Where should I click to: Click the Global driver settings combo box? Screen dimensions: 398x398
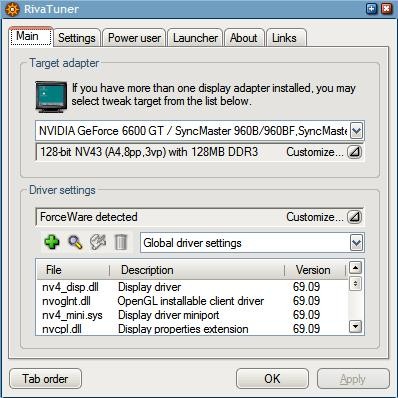(x=252, y=243)
